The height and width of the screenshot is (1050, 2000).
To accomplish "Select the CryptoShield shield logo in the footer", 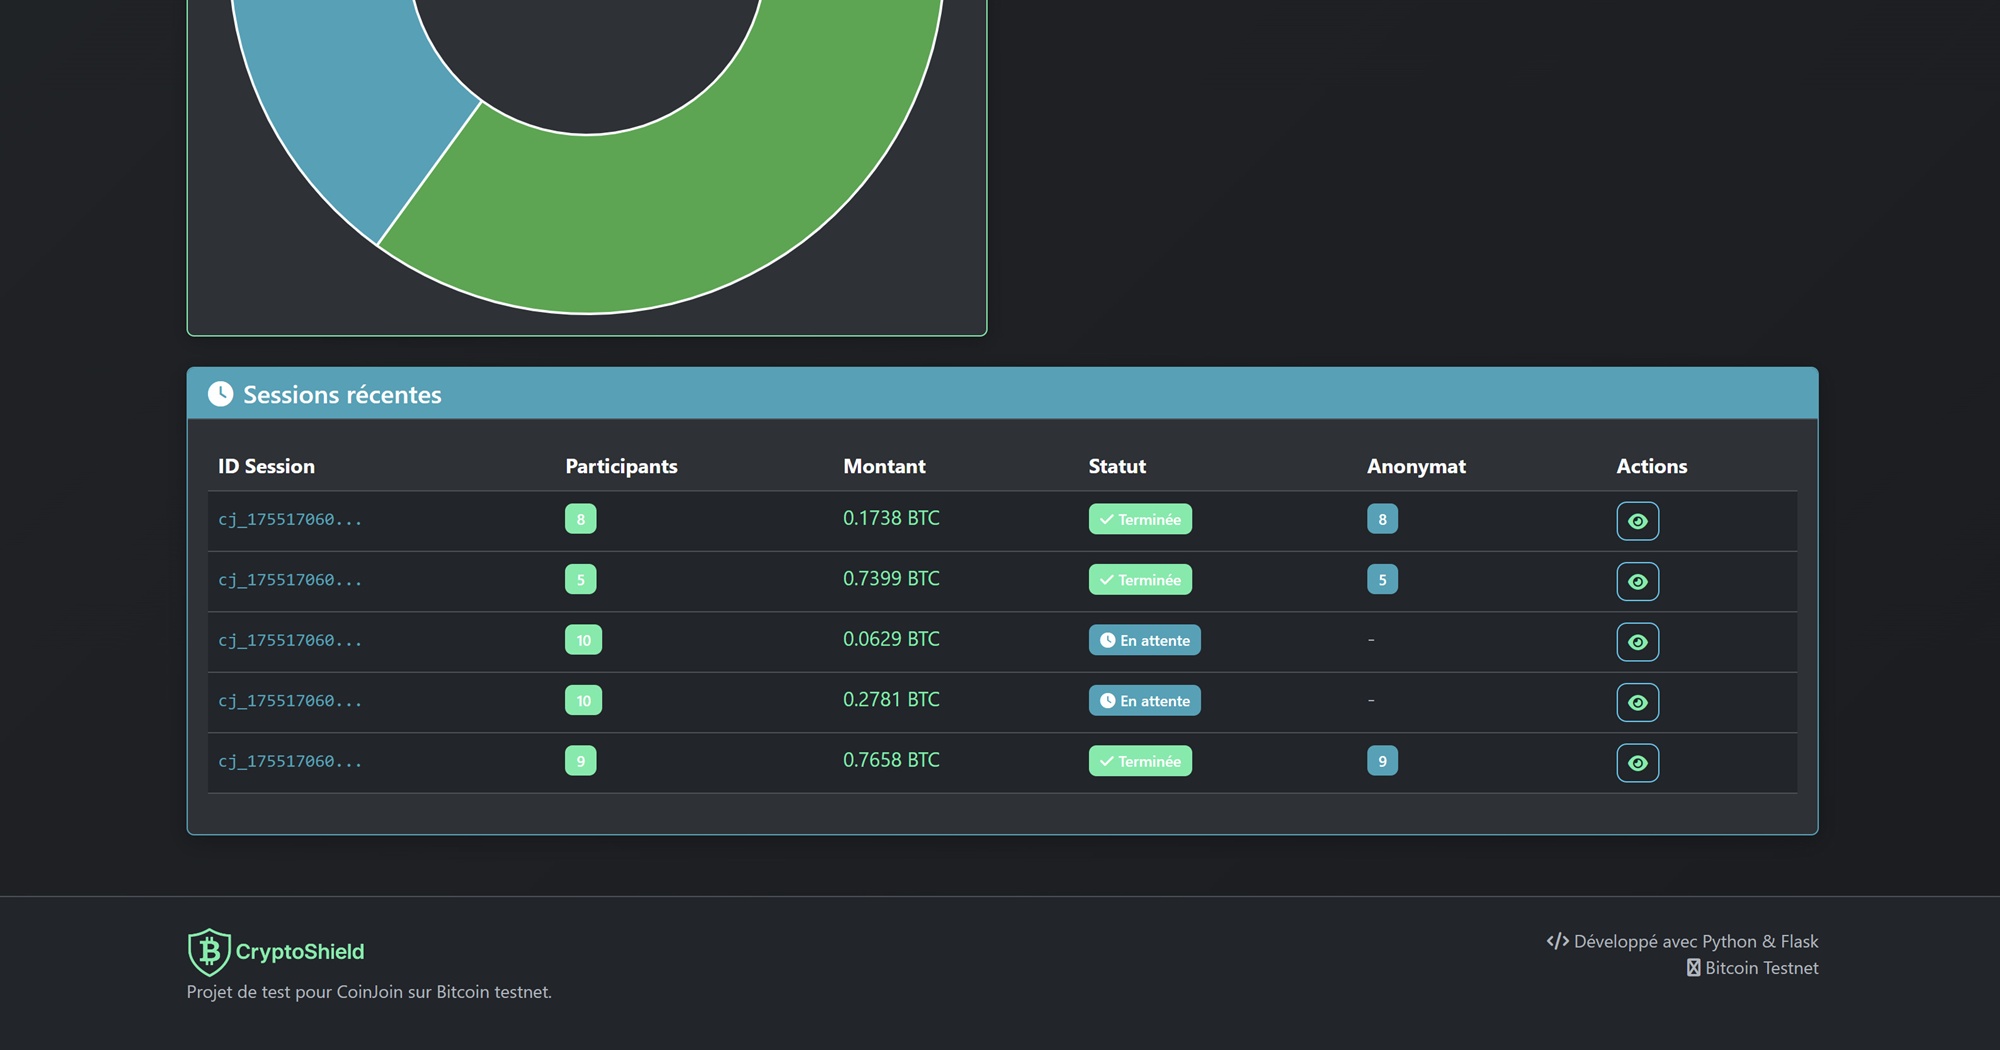I will pos(208,953).
